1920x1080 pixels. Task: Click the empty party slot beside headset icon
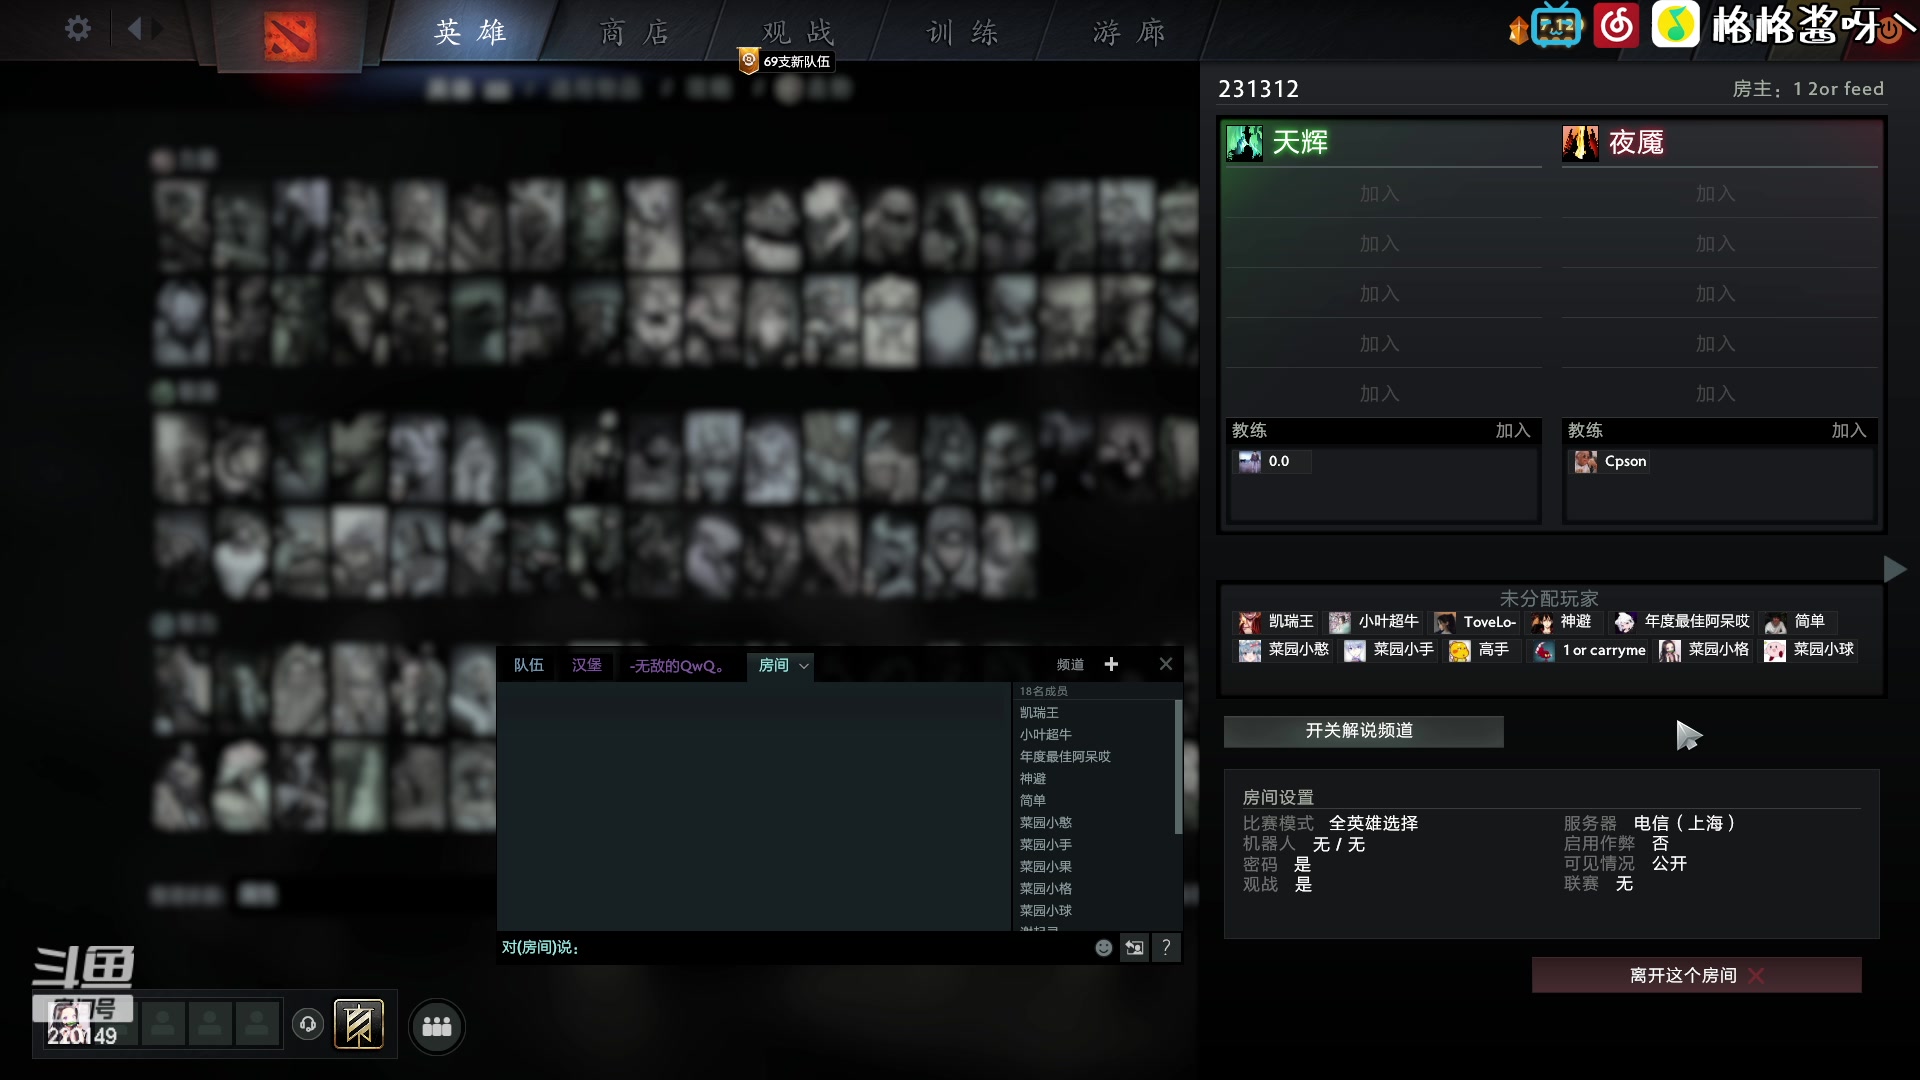click(x=257, y=1024)
